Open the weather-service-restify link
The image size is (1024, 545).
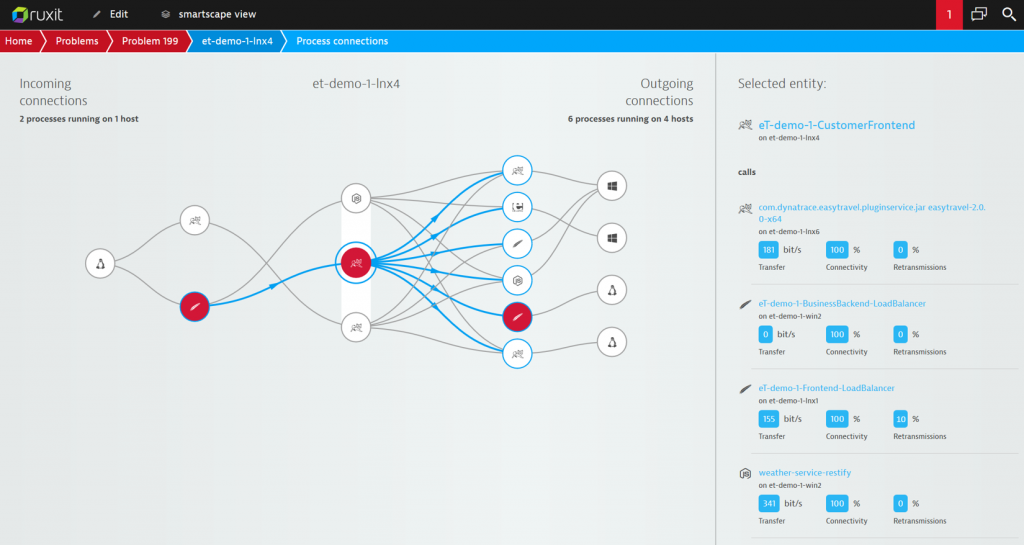click(x=805, y=473)
